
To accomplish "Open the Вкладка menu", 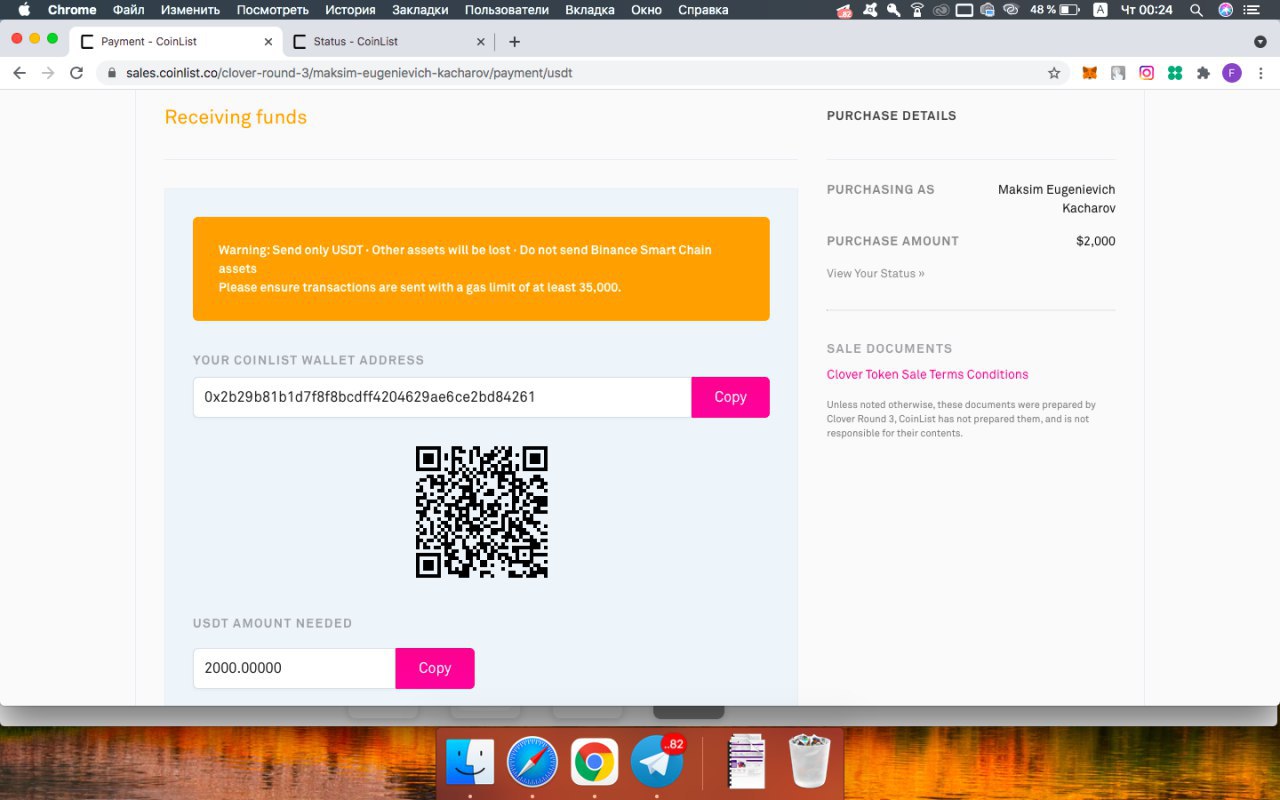I will pos(590,10).
